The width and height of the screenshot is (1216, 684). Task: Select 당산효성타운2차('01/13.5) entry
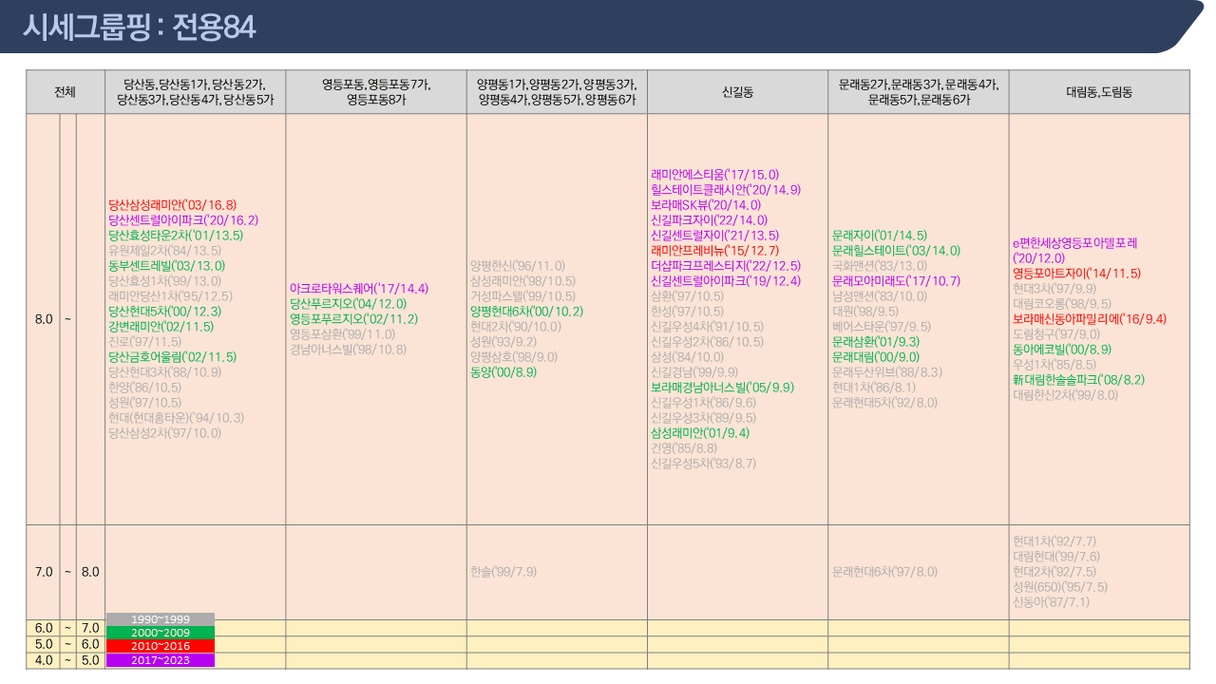pyautogui.click(x=175, y=235)
